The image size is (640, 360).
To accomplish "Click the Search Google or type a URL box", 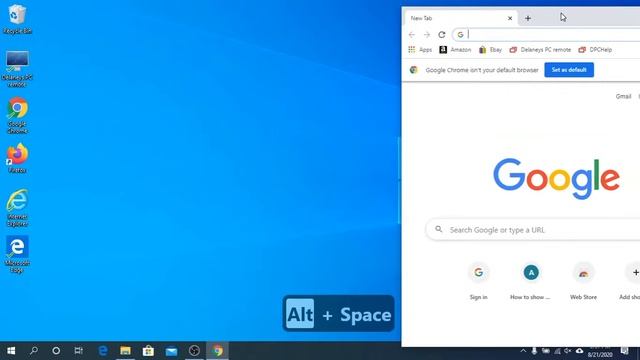I will point(533,230).
